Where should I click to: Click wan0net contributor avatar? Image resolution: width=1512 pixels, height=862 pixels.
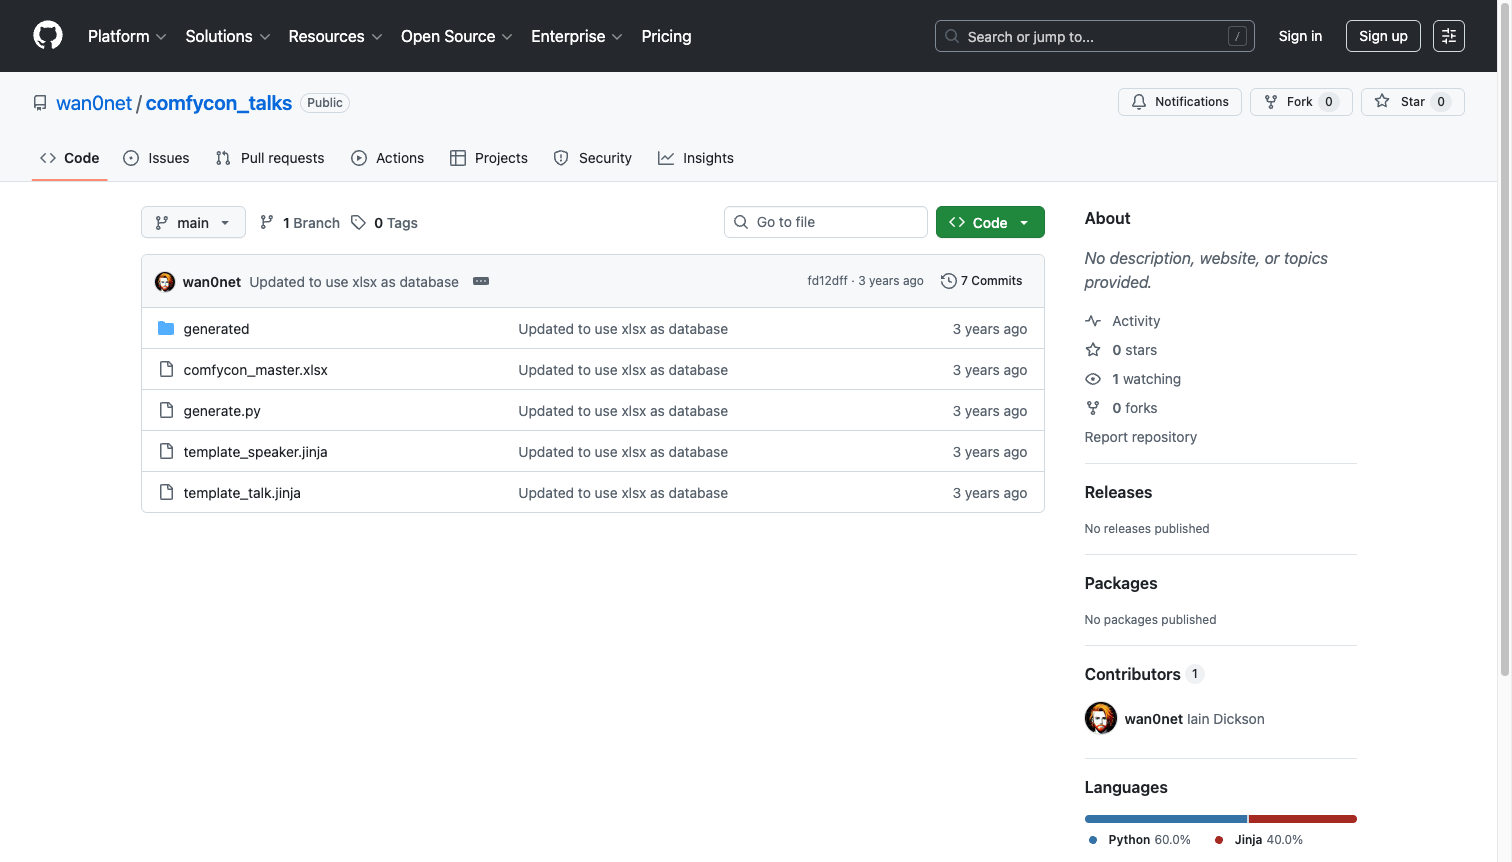(1101, 718)
